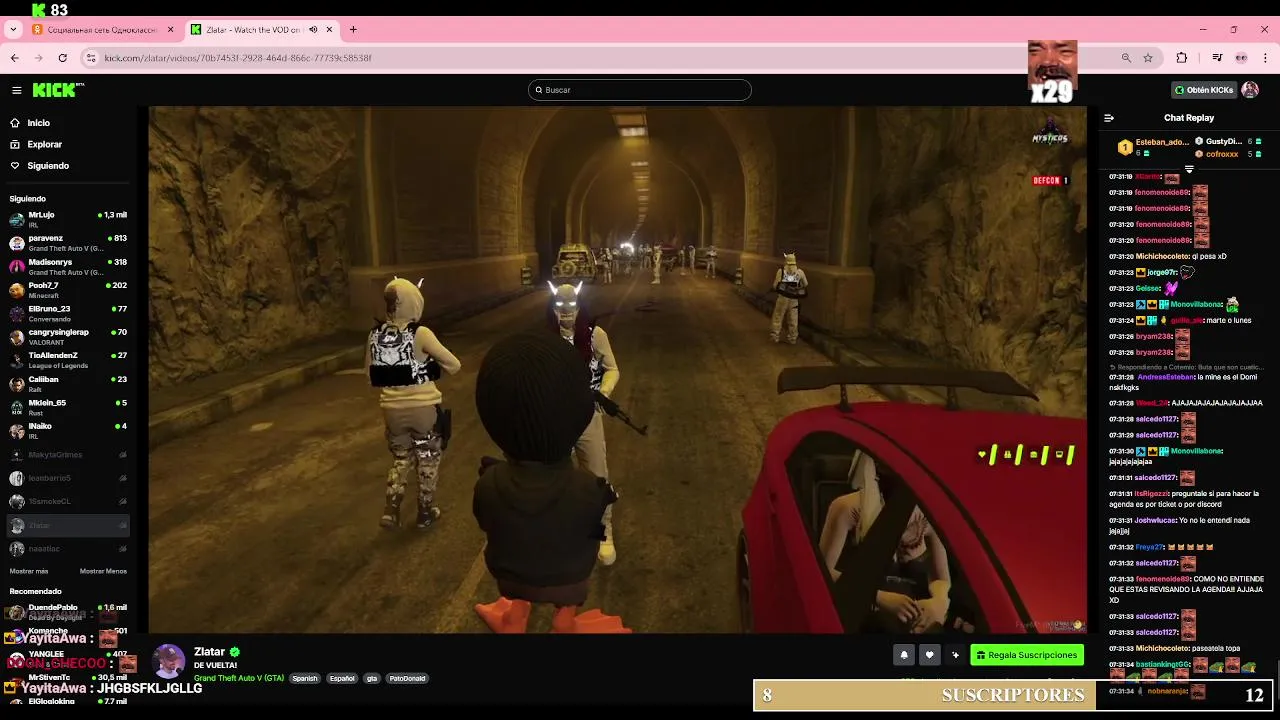This screenshot has height=720, width=1280.
Task: Toggle the heart follow button
Action: [929, 655]
